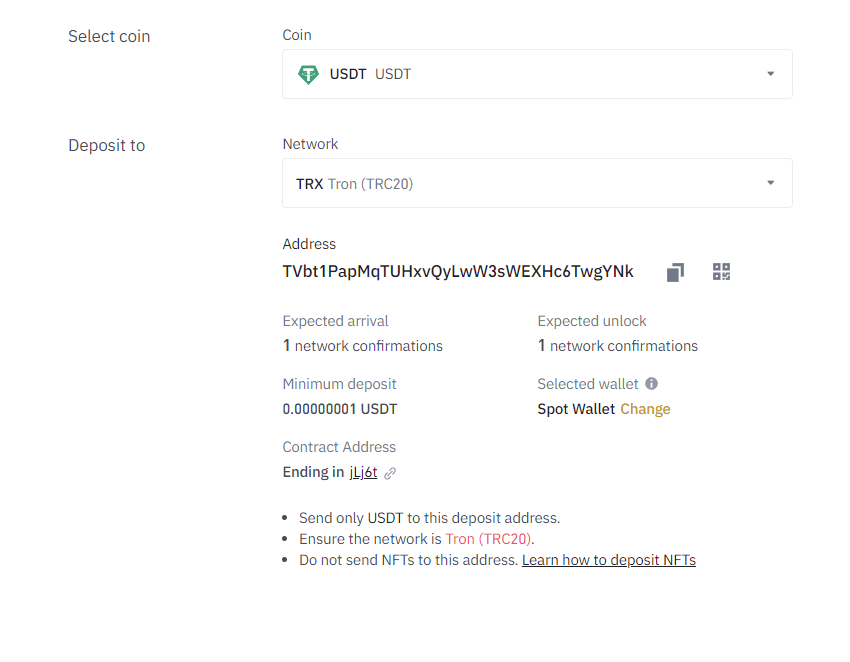Open Learn how to deposit NFTs link
This screenshot has height=662, width=850.
click(609, 560)
